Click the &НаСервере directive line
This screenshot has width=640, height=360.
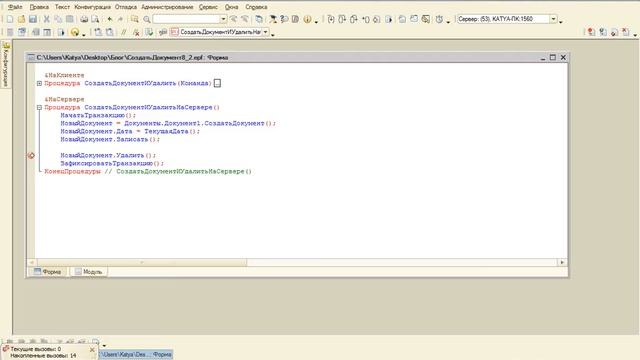point(64,99)
